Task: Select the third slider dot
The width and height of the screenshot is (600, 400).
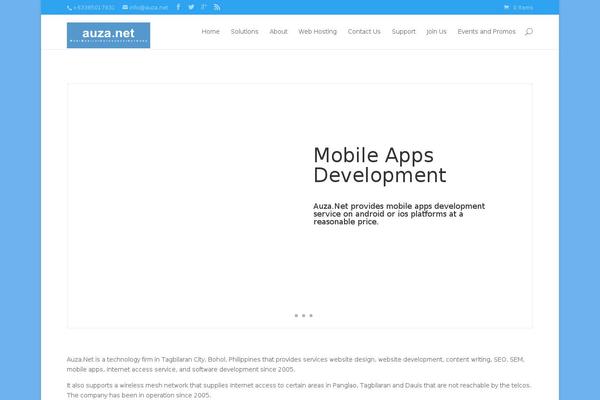Action: tap(311, 316)
